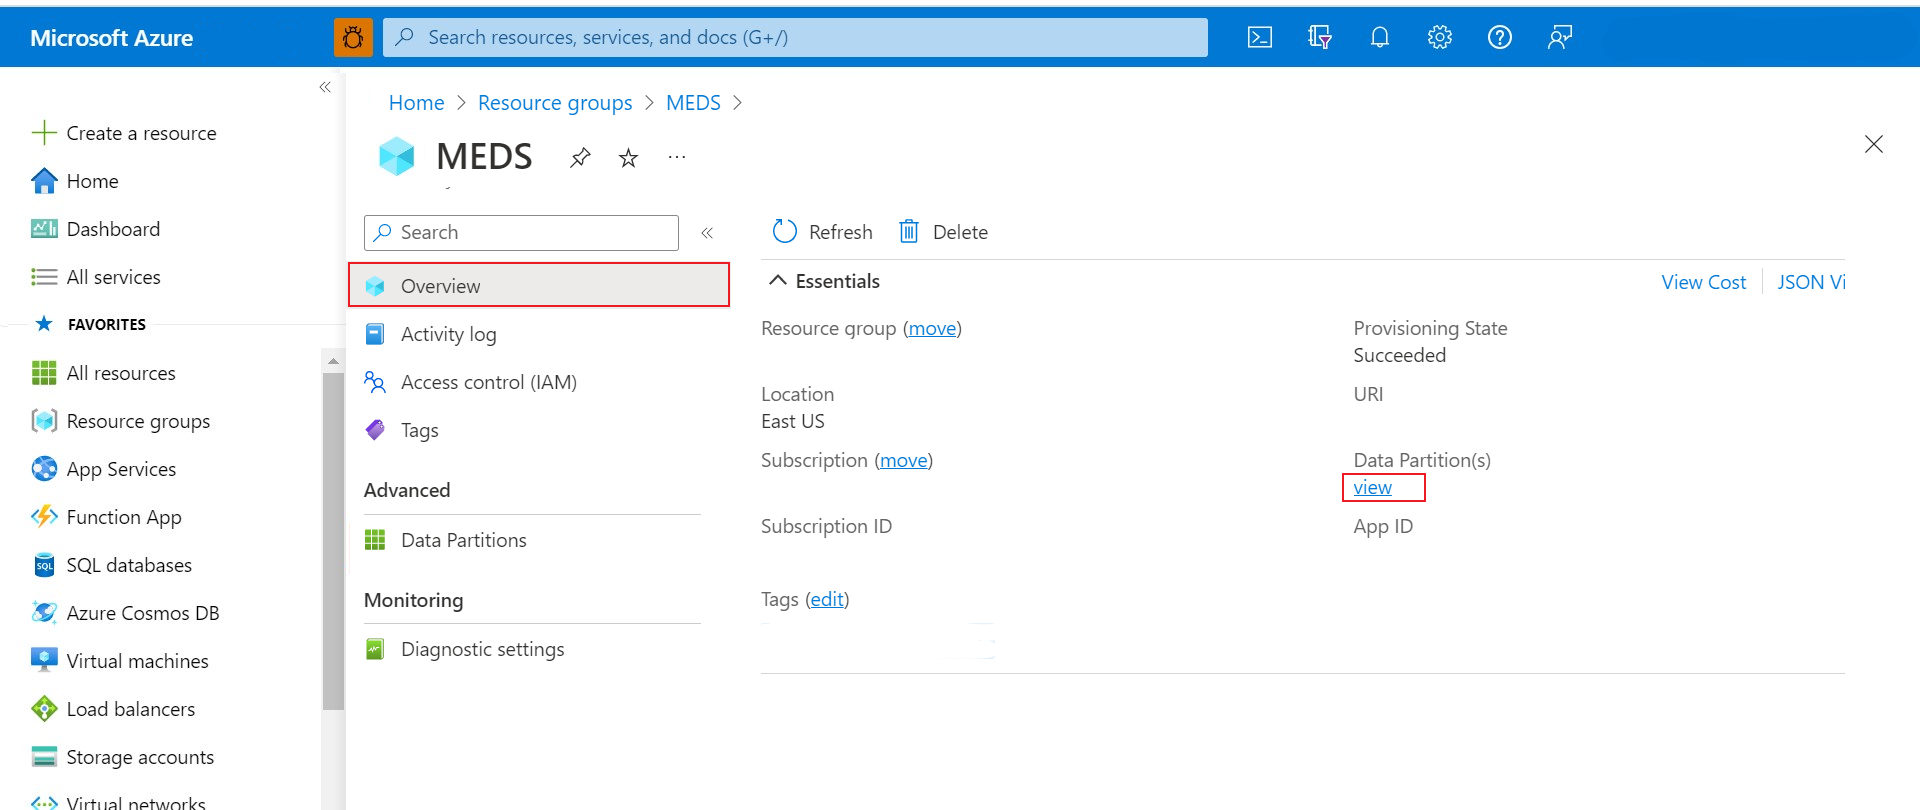Click the Delete trash can icon

pyautogui.click(x=909, y=232)
